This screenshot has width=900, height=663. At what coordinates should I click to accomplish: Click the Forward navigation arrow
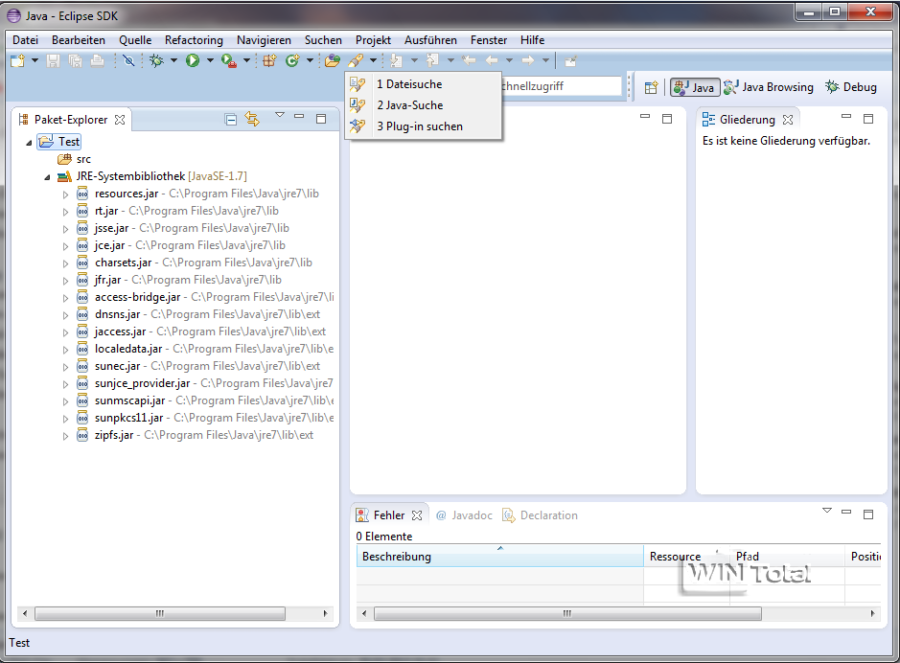528,60
